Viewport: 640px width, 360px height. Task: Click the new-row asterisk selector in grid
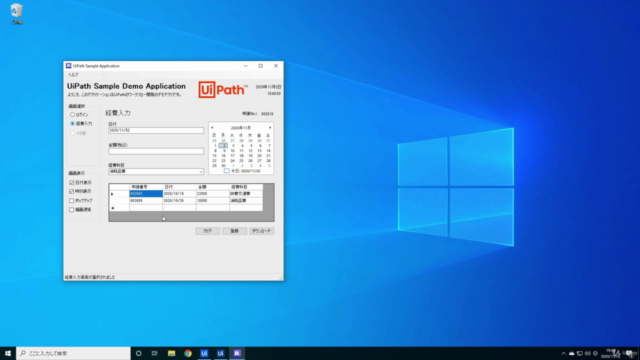[119, 208]
